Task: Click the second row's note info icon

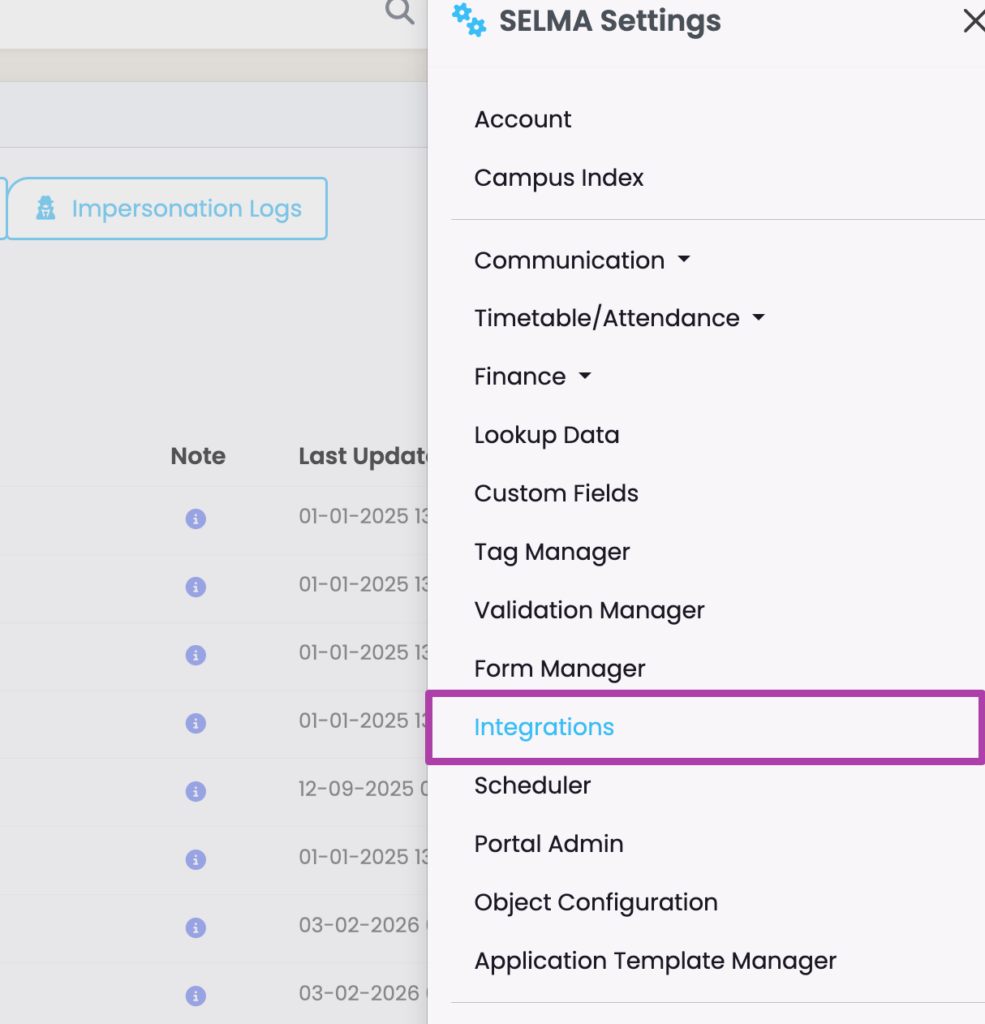Action: pyautogui.click(x=196, y=587)
